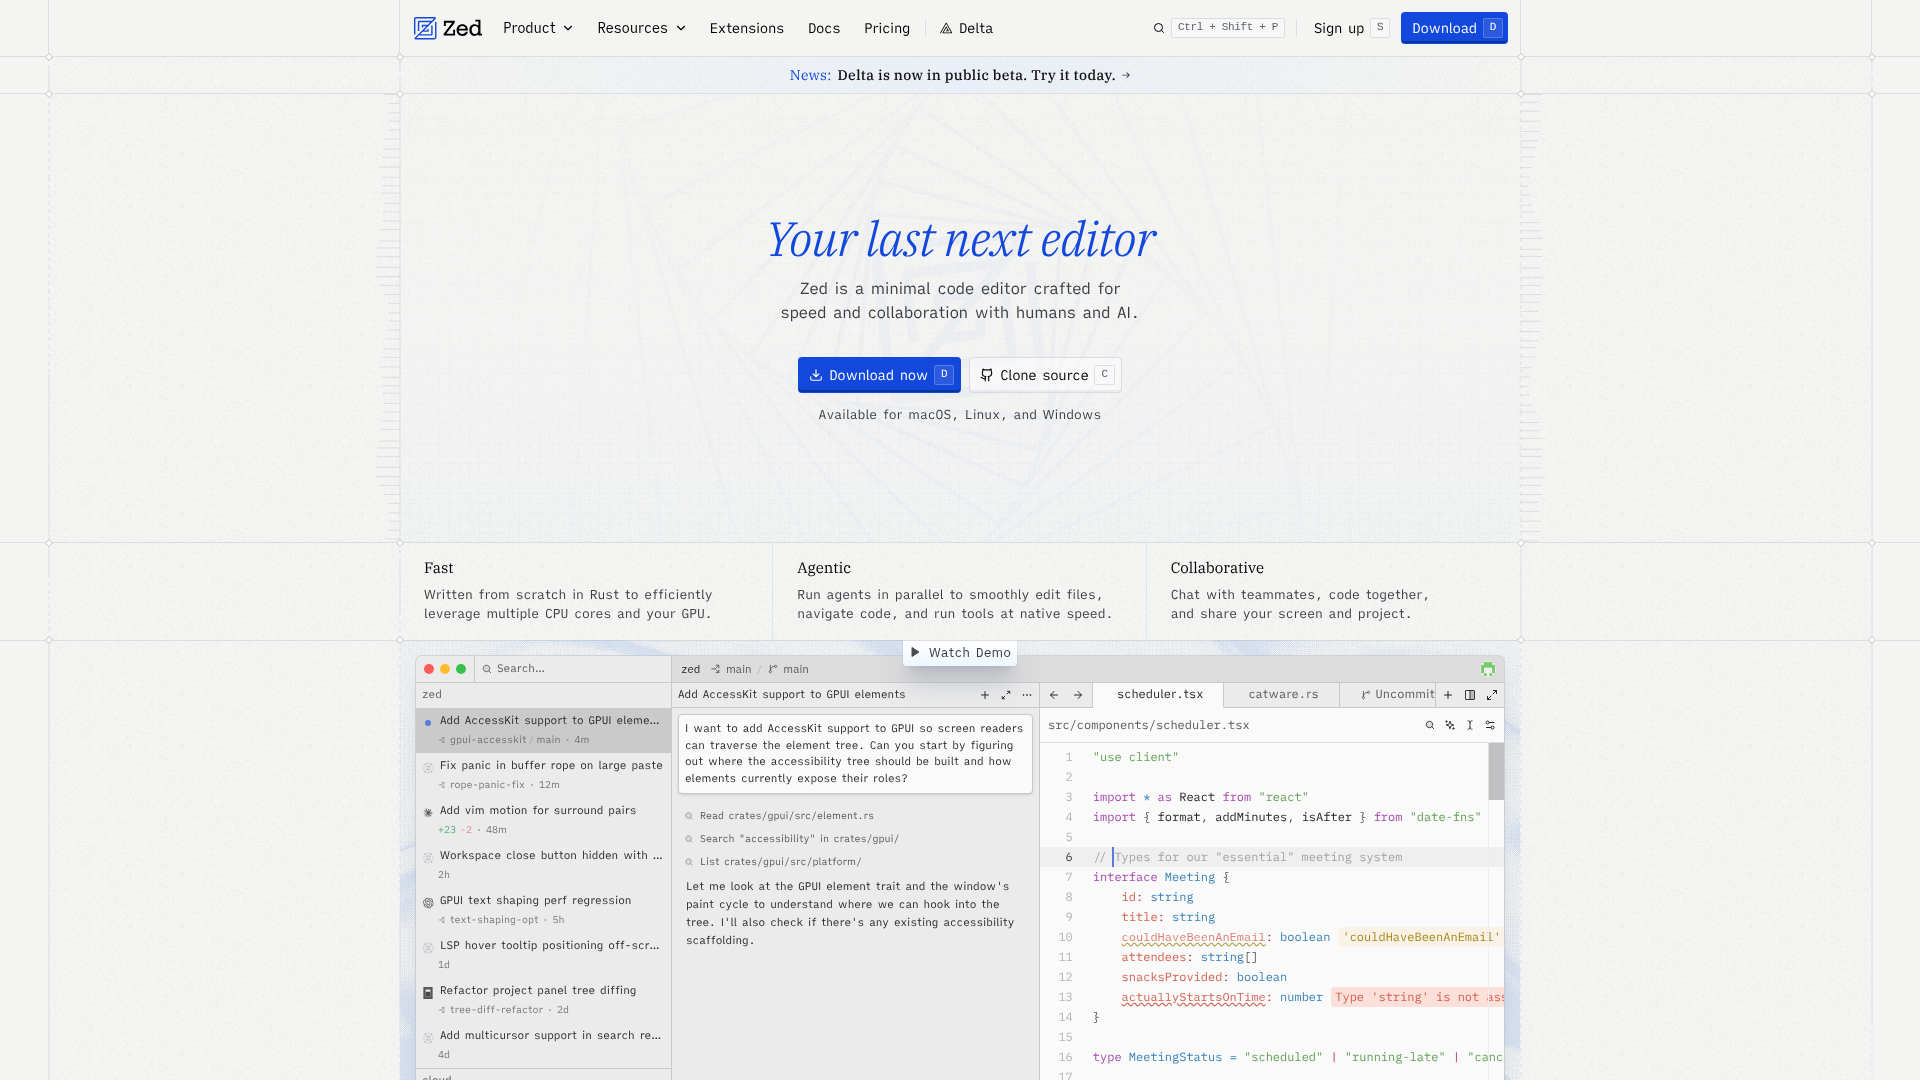Click the zed project label in the sidebar
1920x1080 pixels.
432,695
